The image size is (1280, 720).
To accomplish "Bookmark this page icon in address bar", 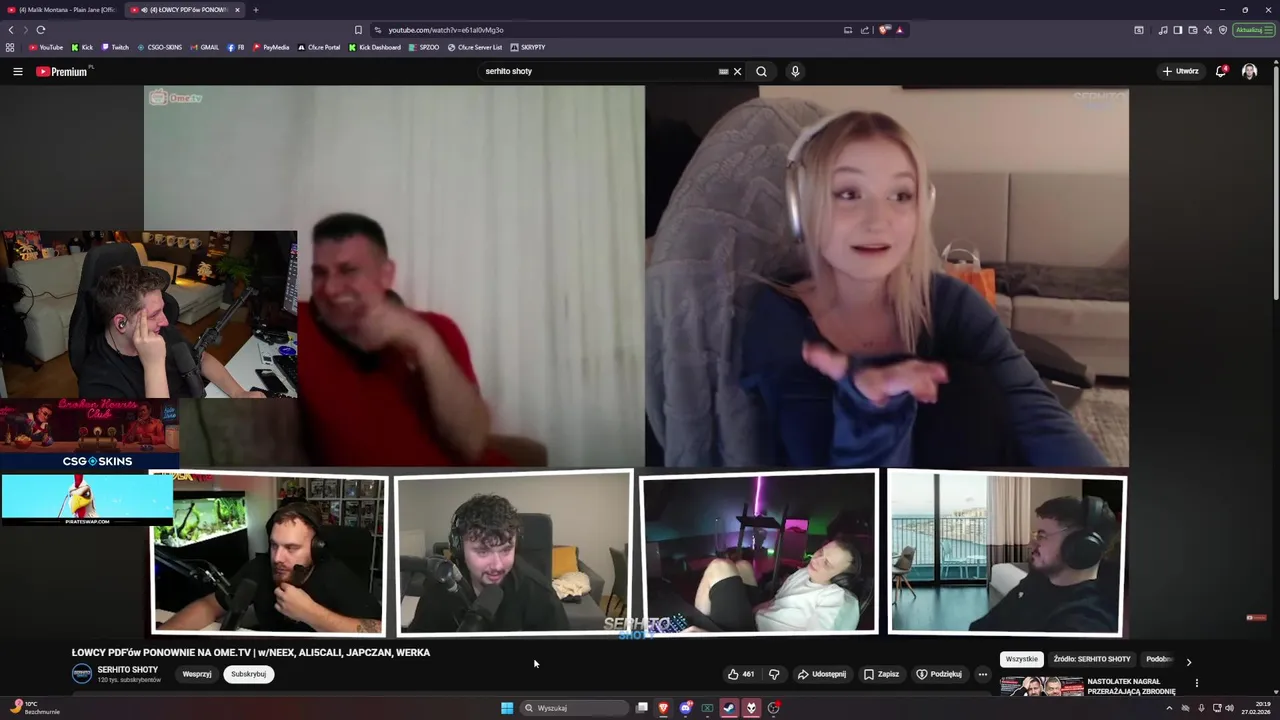I will click(358, 30).
